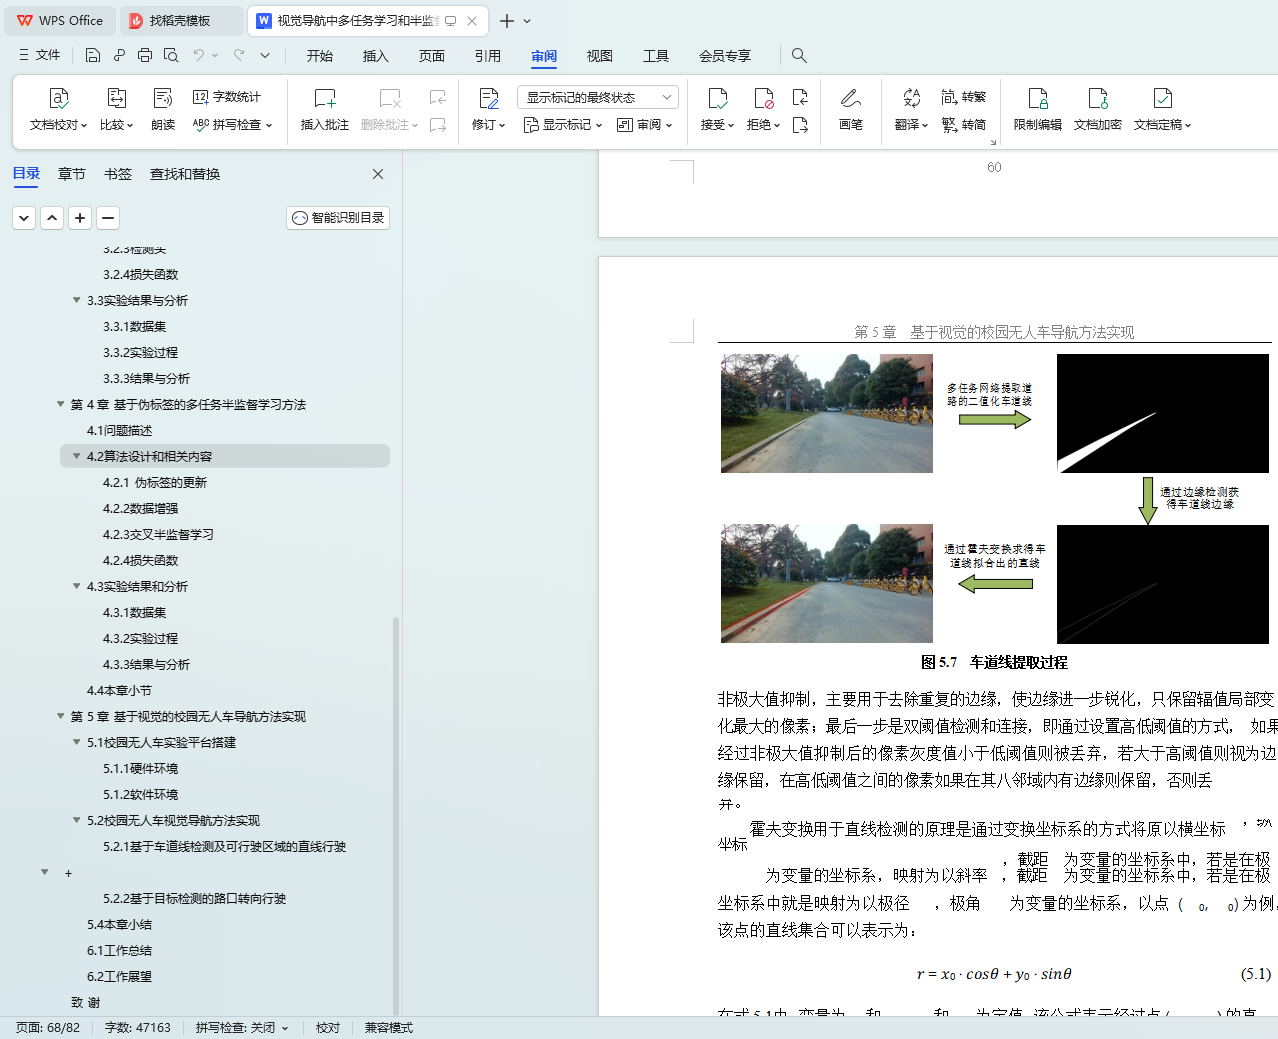
Task: Convert text with 转简
Action: [964, 125]
